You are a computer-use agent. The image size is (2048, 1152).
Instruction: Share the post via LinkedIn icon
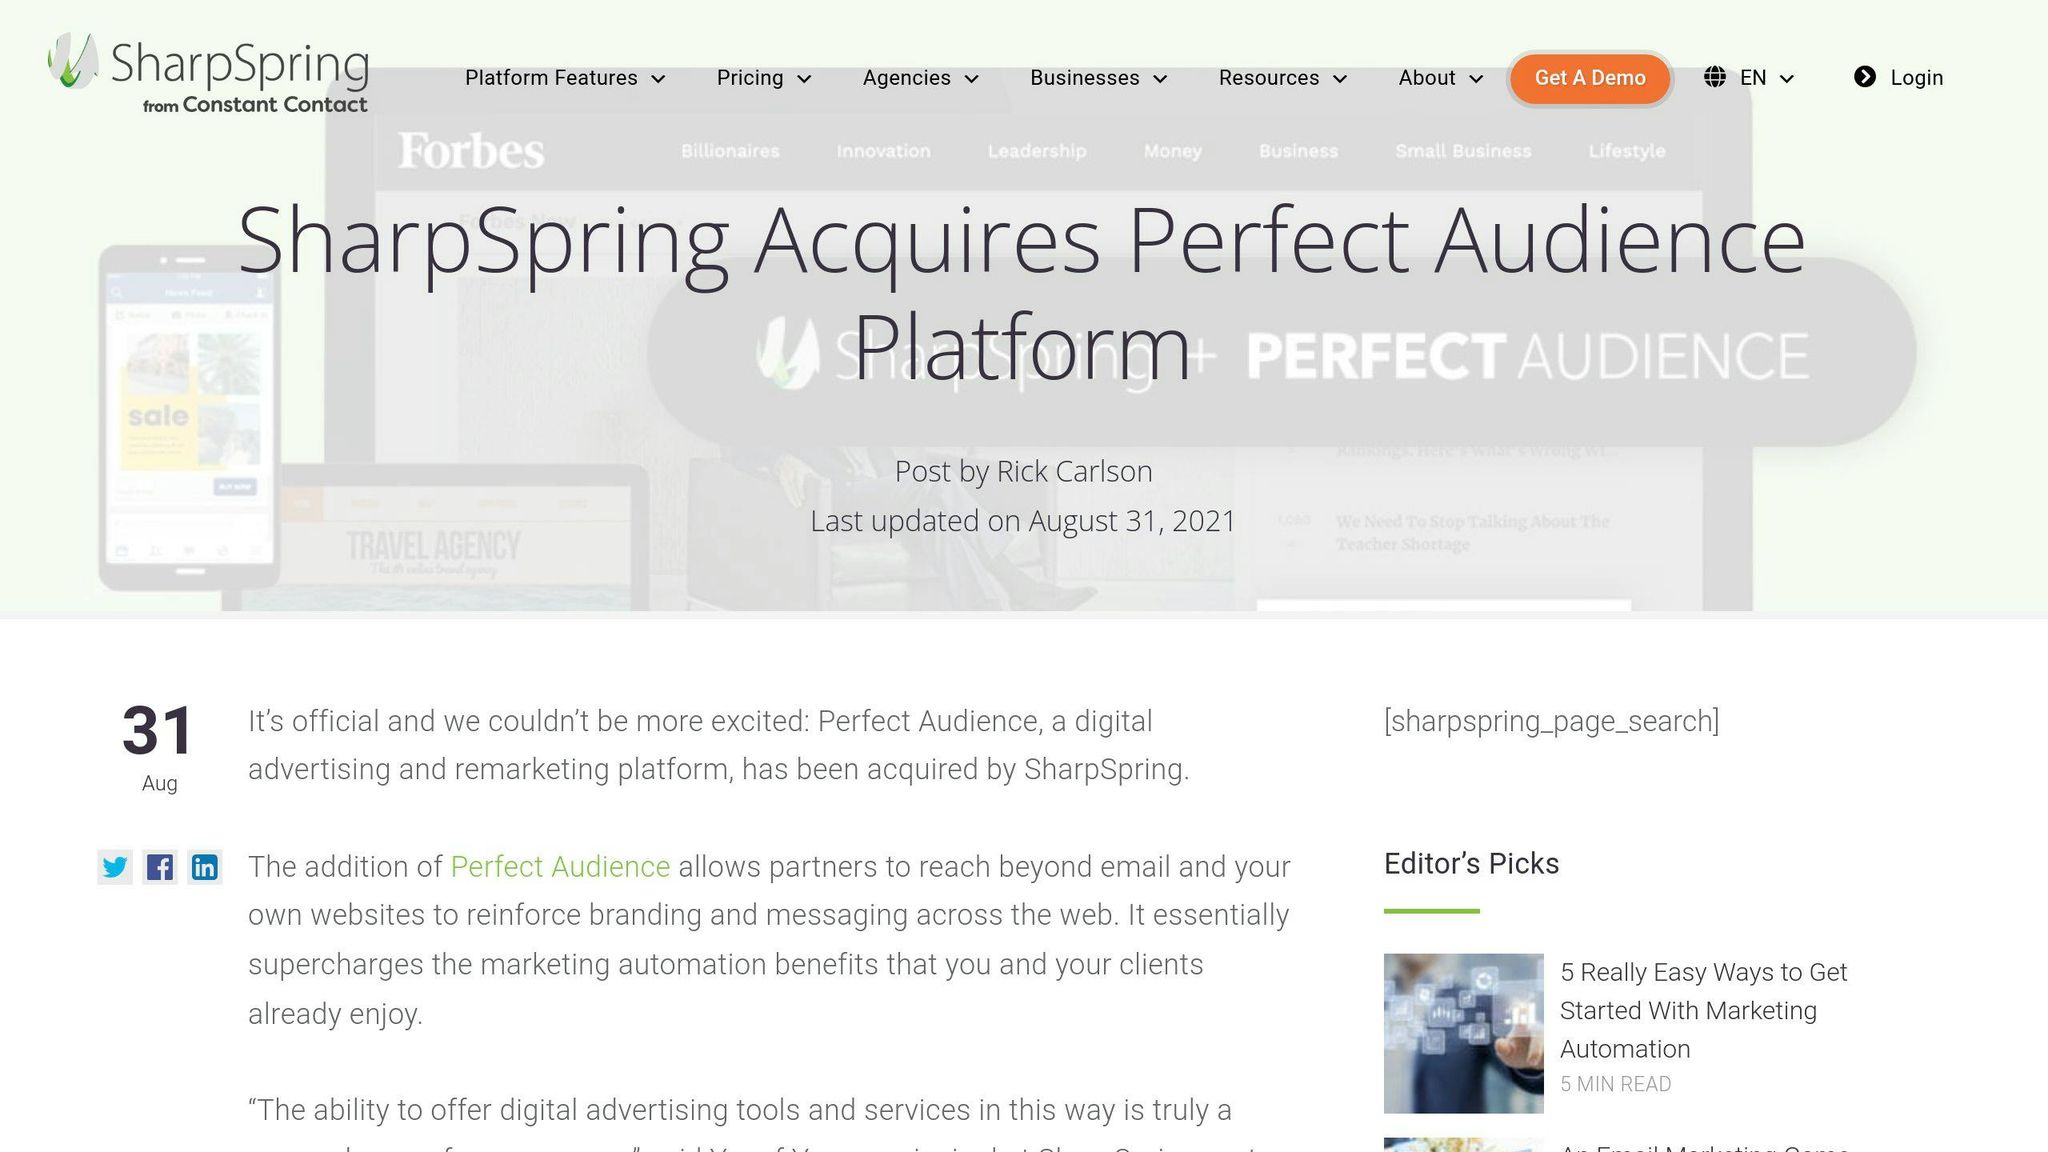click(205, 867)
